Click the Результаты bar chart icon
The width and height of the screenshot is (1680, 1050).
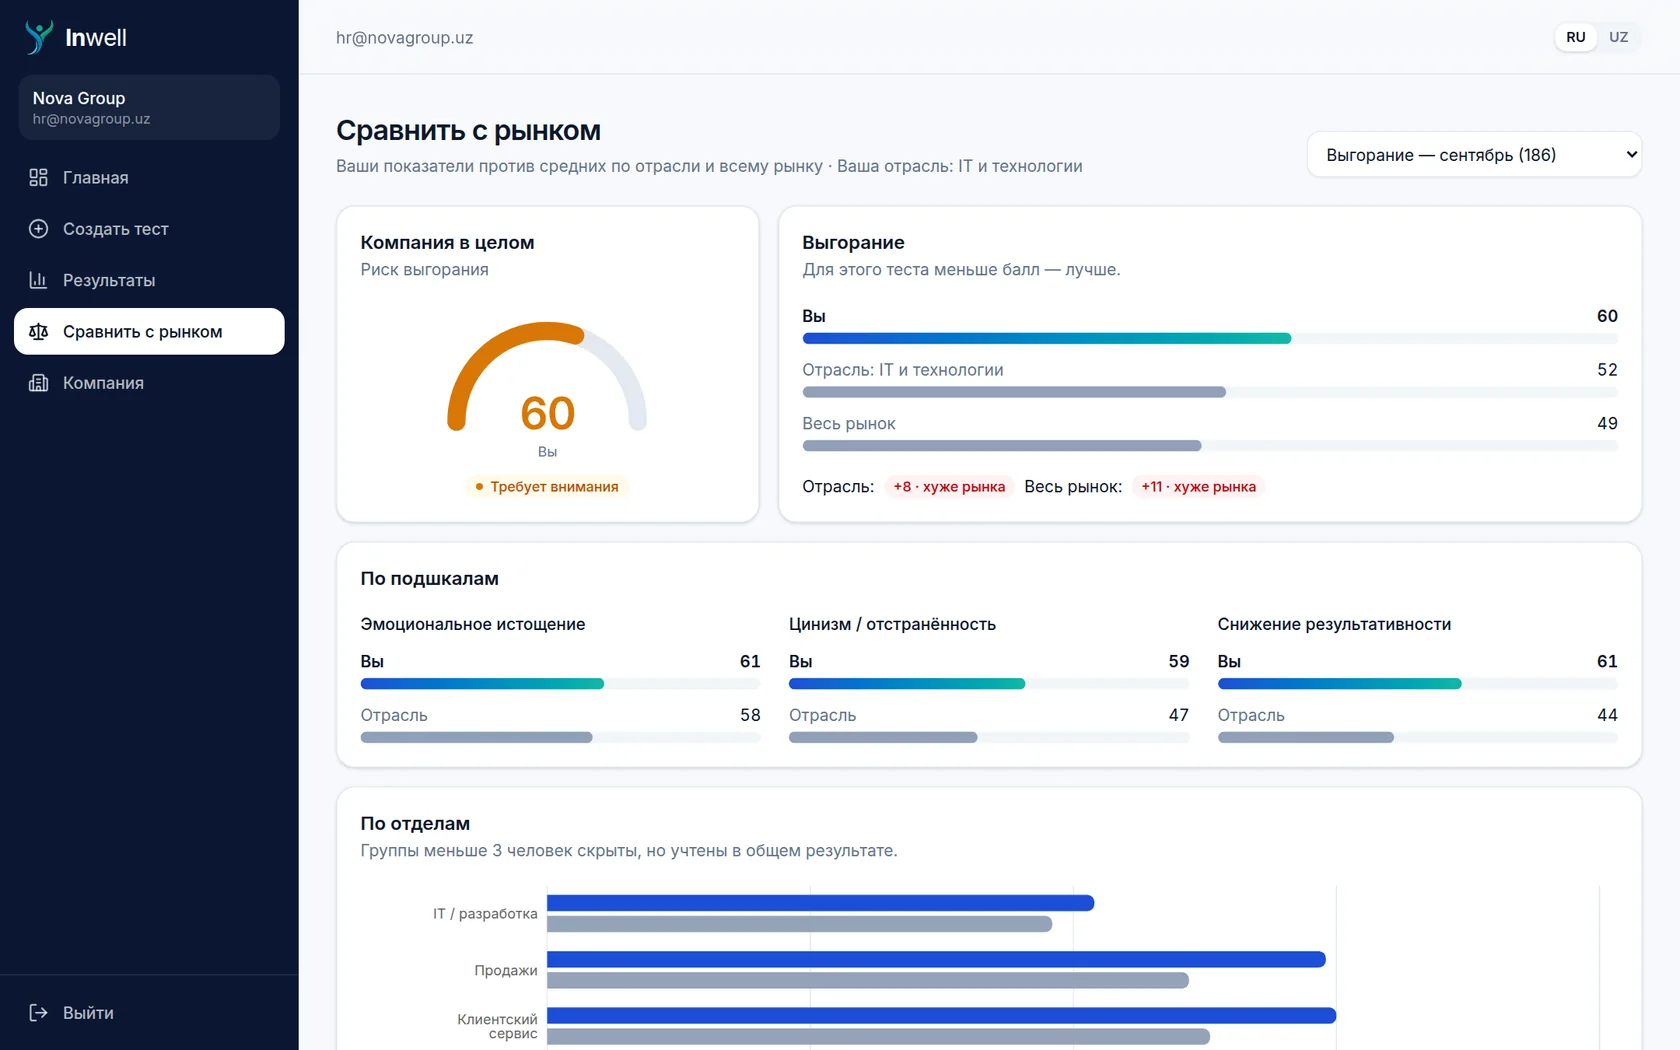click(38, 280)
